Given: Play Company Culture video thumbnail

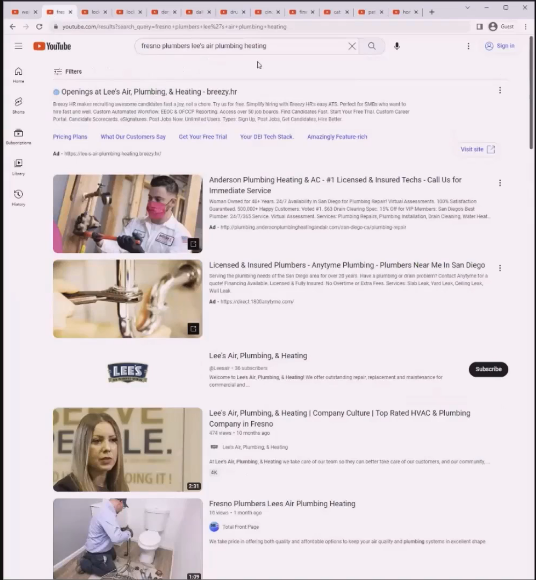Looking at the screenshot, I should 128,449.
